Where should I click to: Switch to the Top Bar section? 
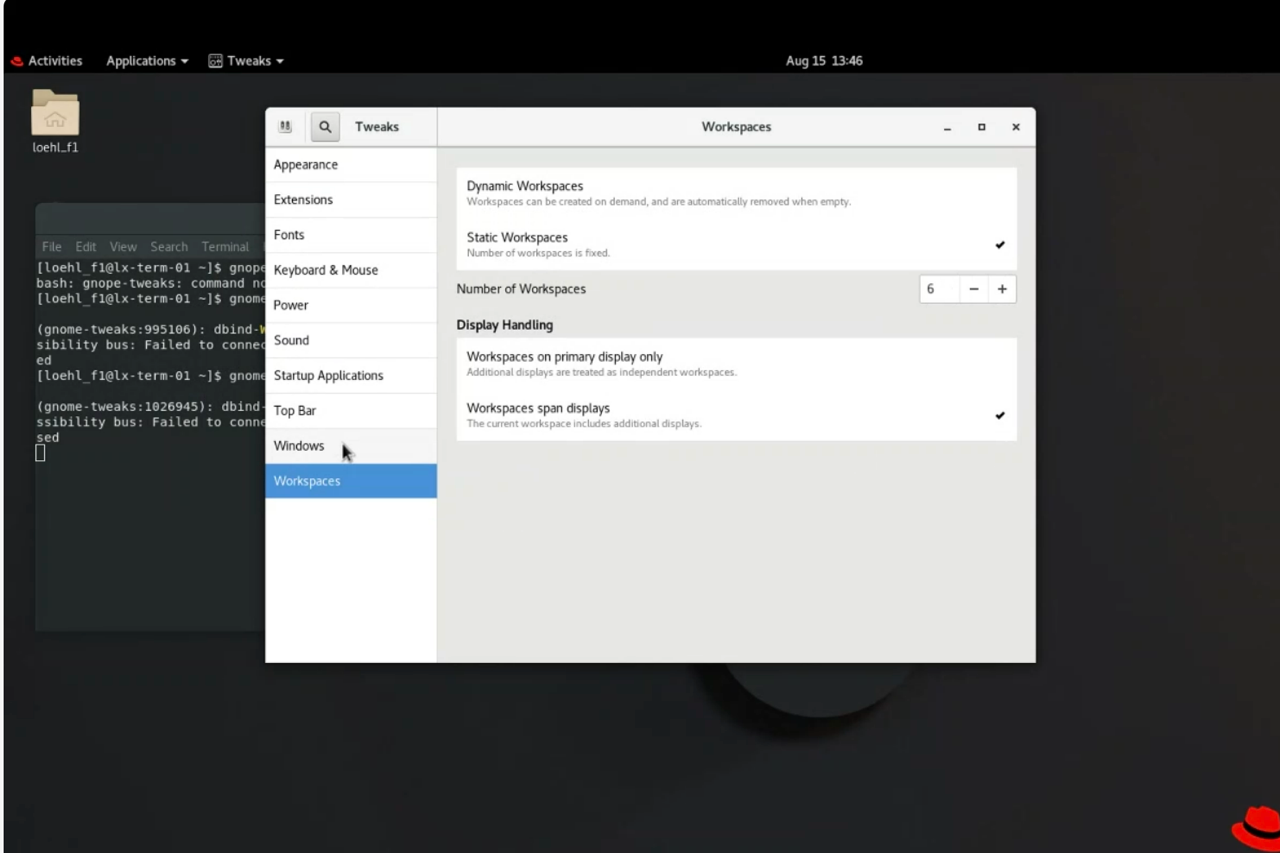(x=351, y=411)
